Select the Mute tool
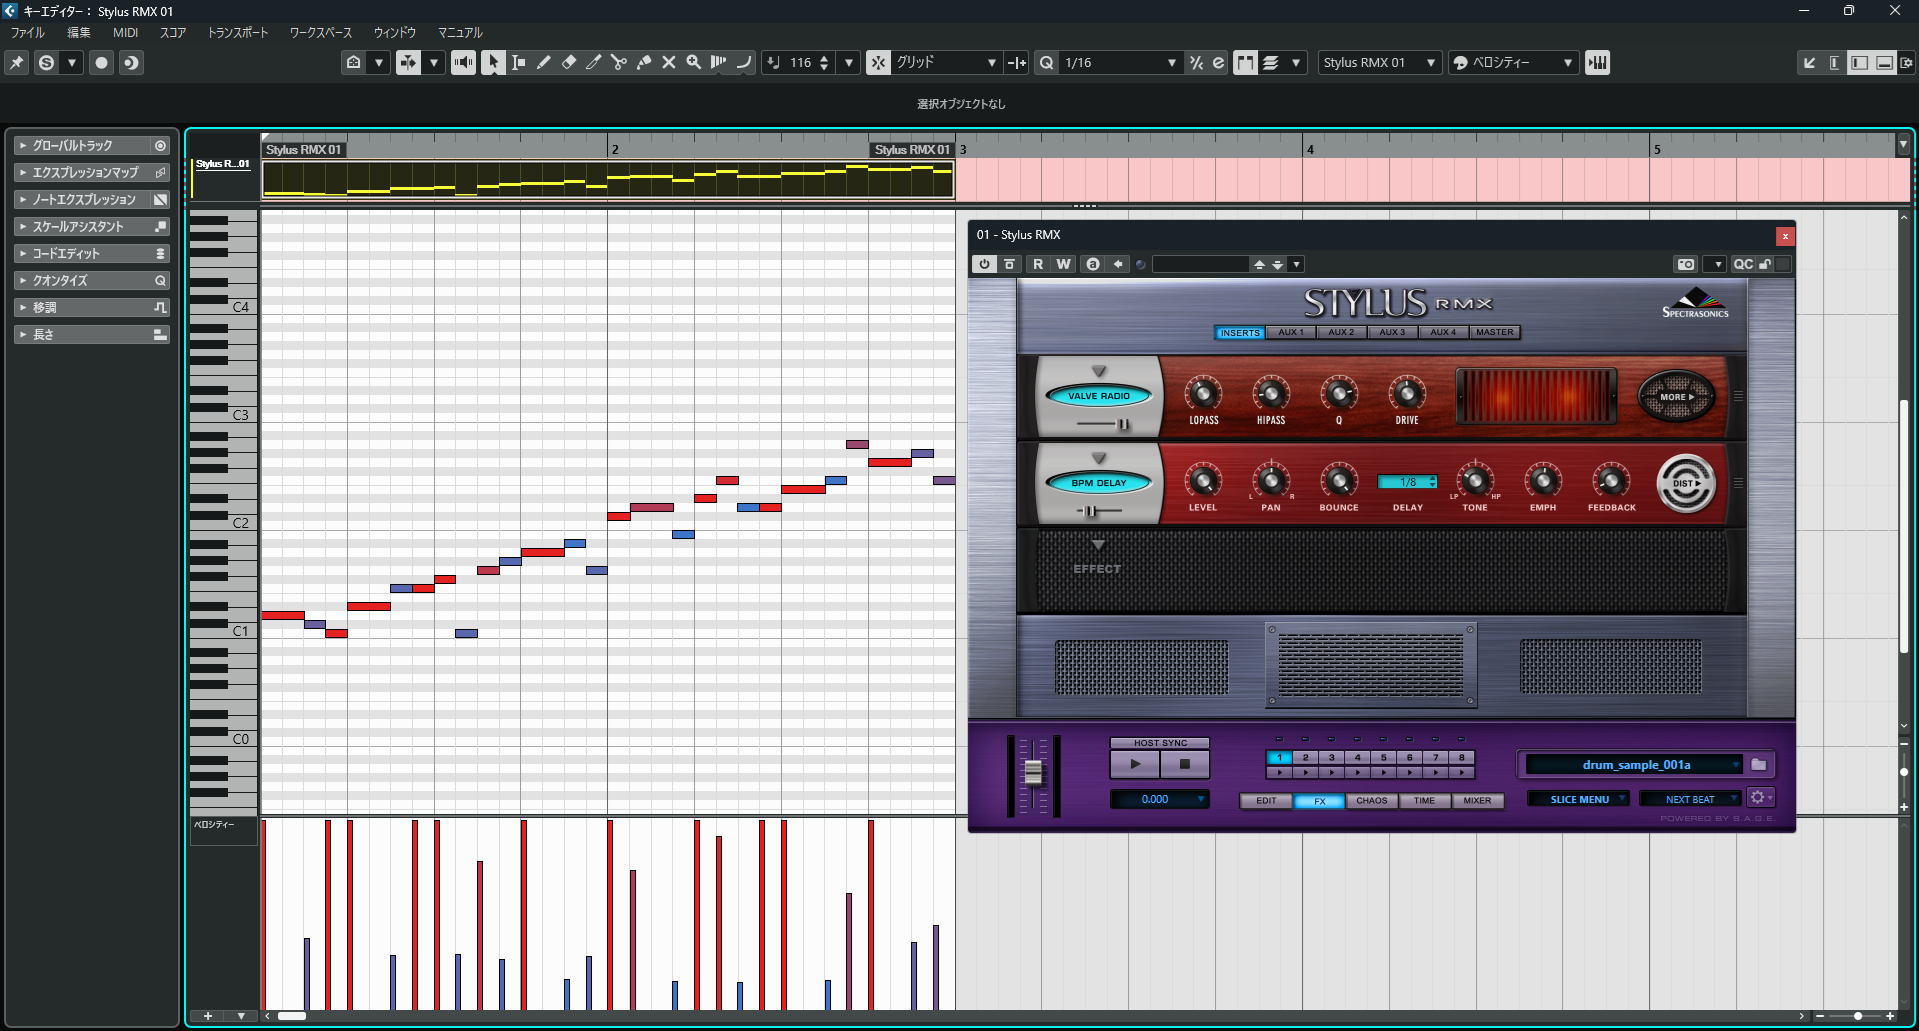This screenshot has width=1919, height=1031. [x=669, y=62]
